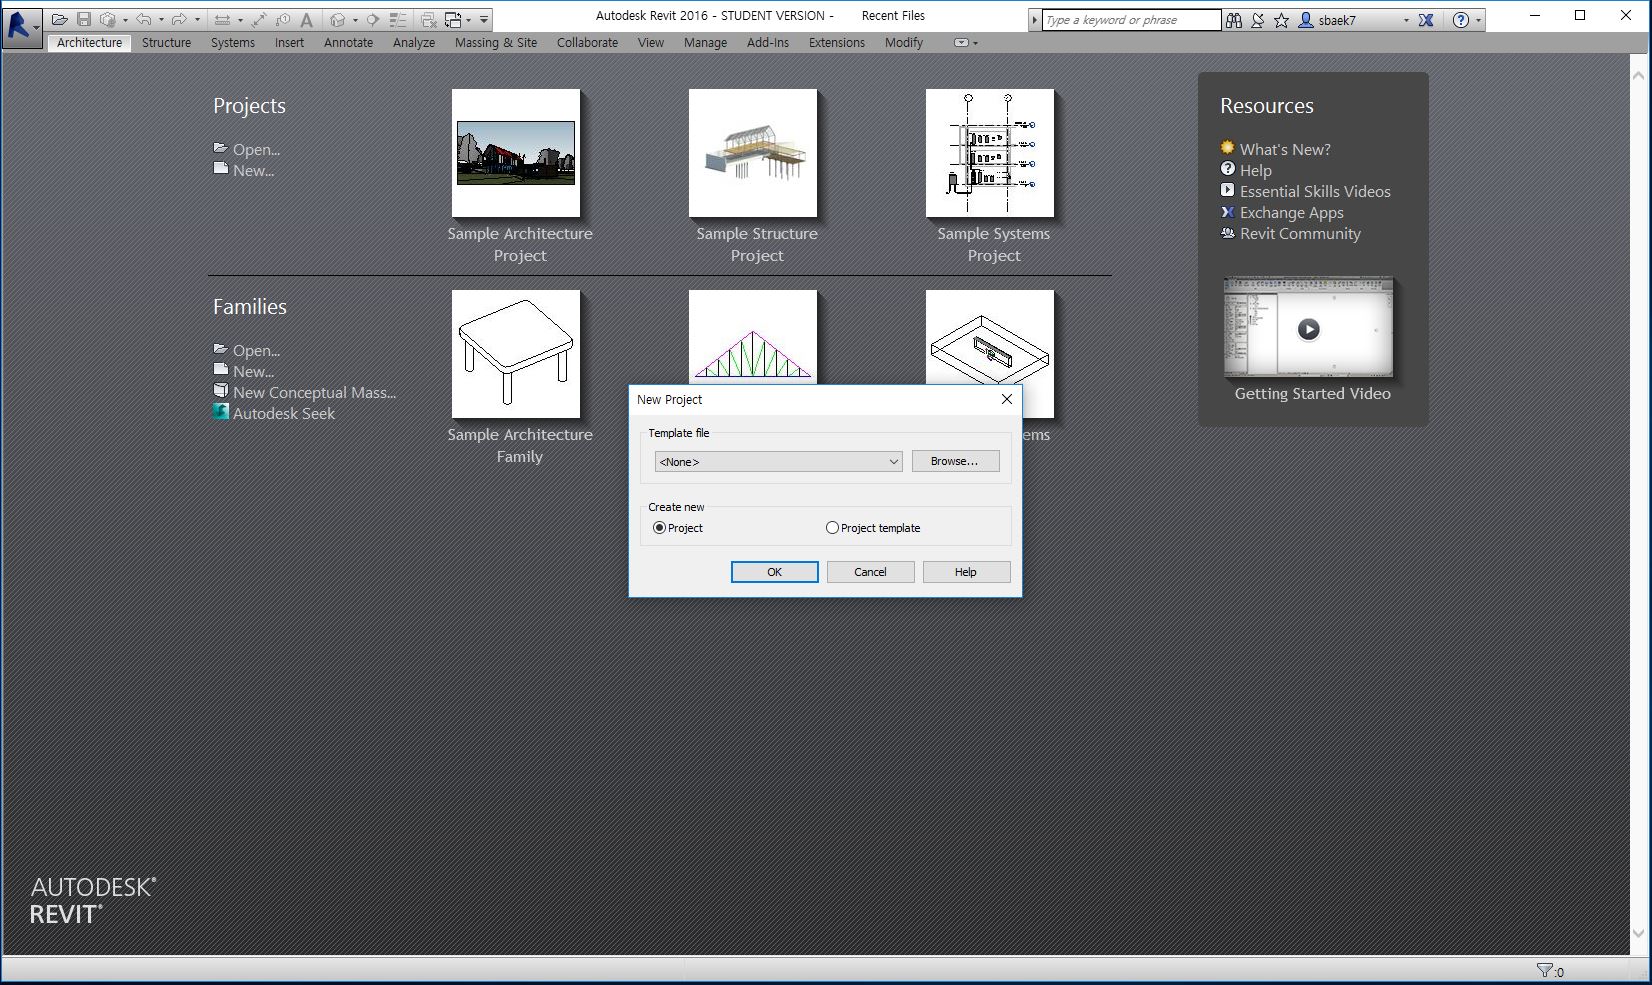Viewport: 1652px width, 985px height.
Task: Select the Project radio button
Action: click(x=659, y=528)
